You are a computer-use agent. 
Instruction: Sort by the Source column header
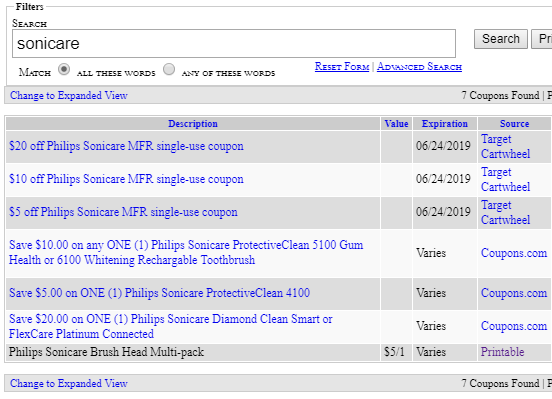coord(514,124)
